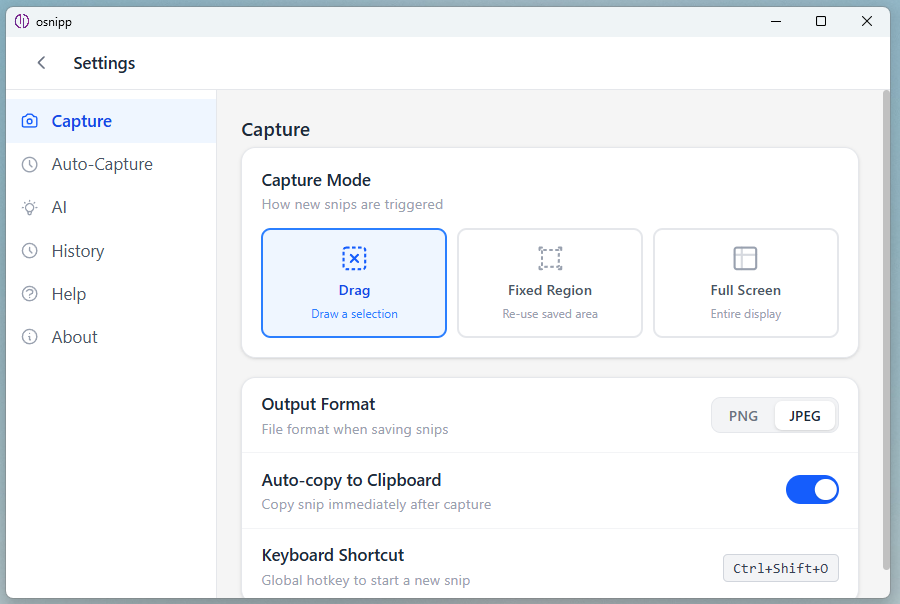The width and height of the screenshot is (900, 604).
Task: Click the Full Screen display icon
Action: click(x=745, y=258)
